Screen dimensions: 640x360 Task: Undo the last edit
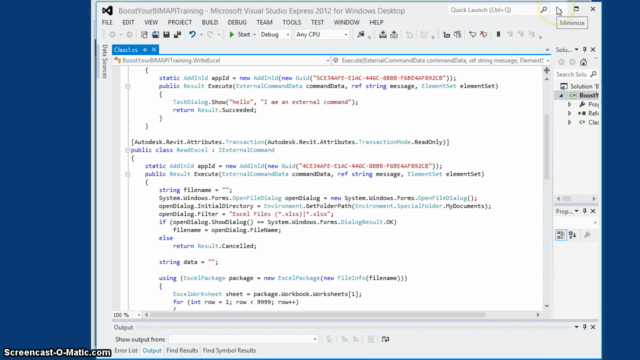192,35
